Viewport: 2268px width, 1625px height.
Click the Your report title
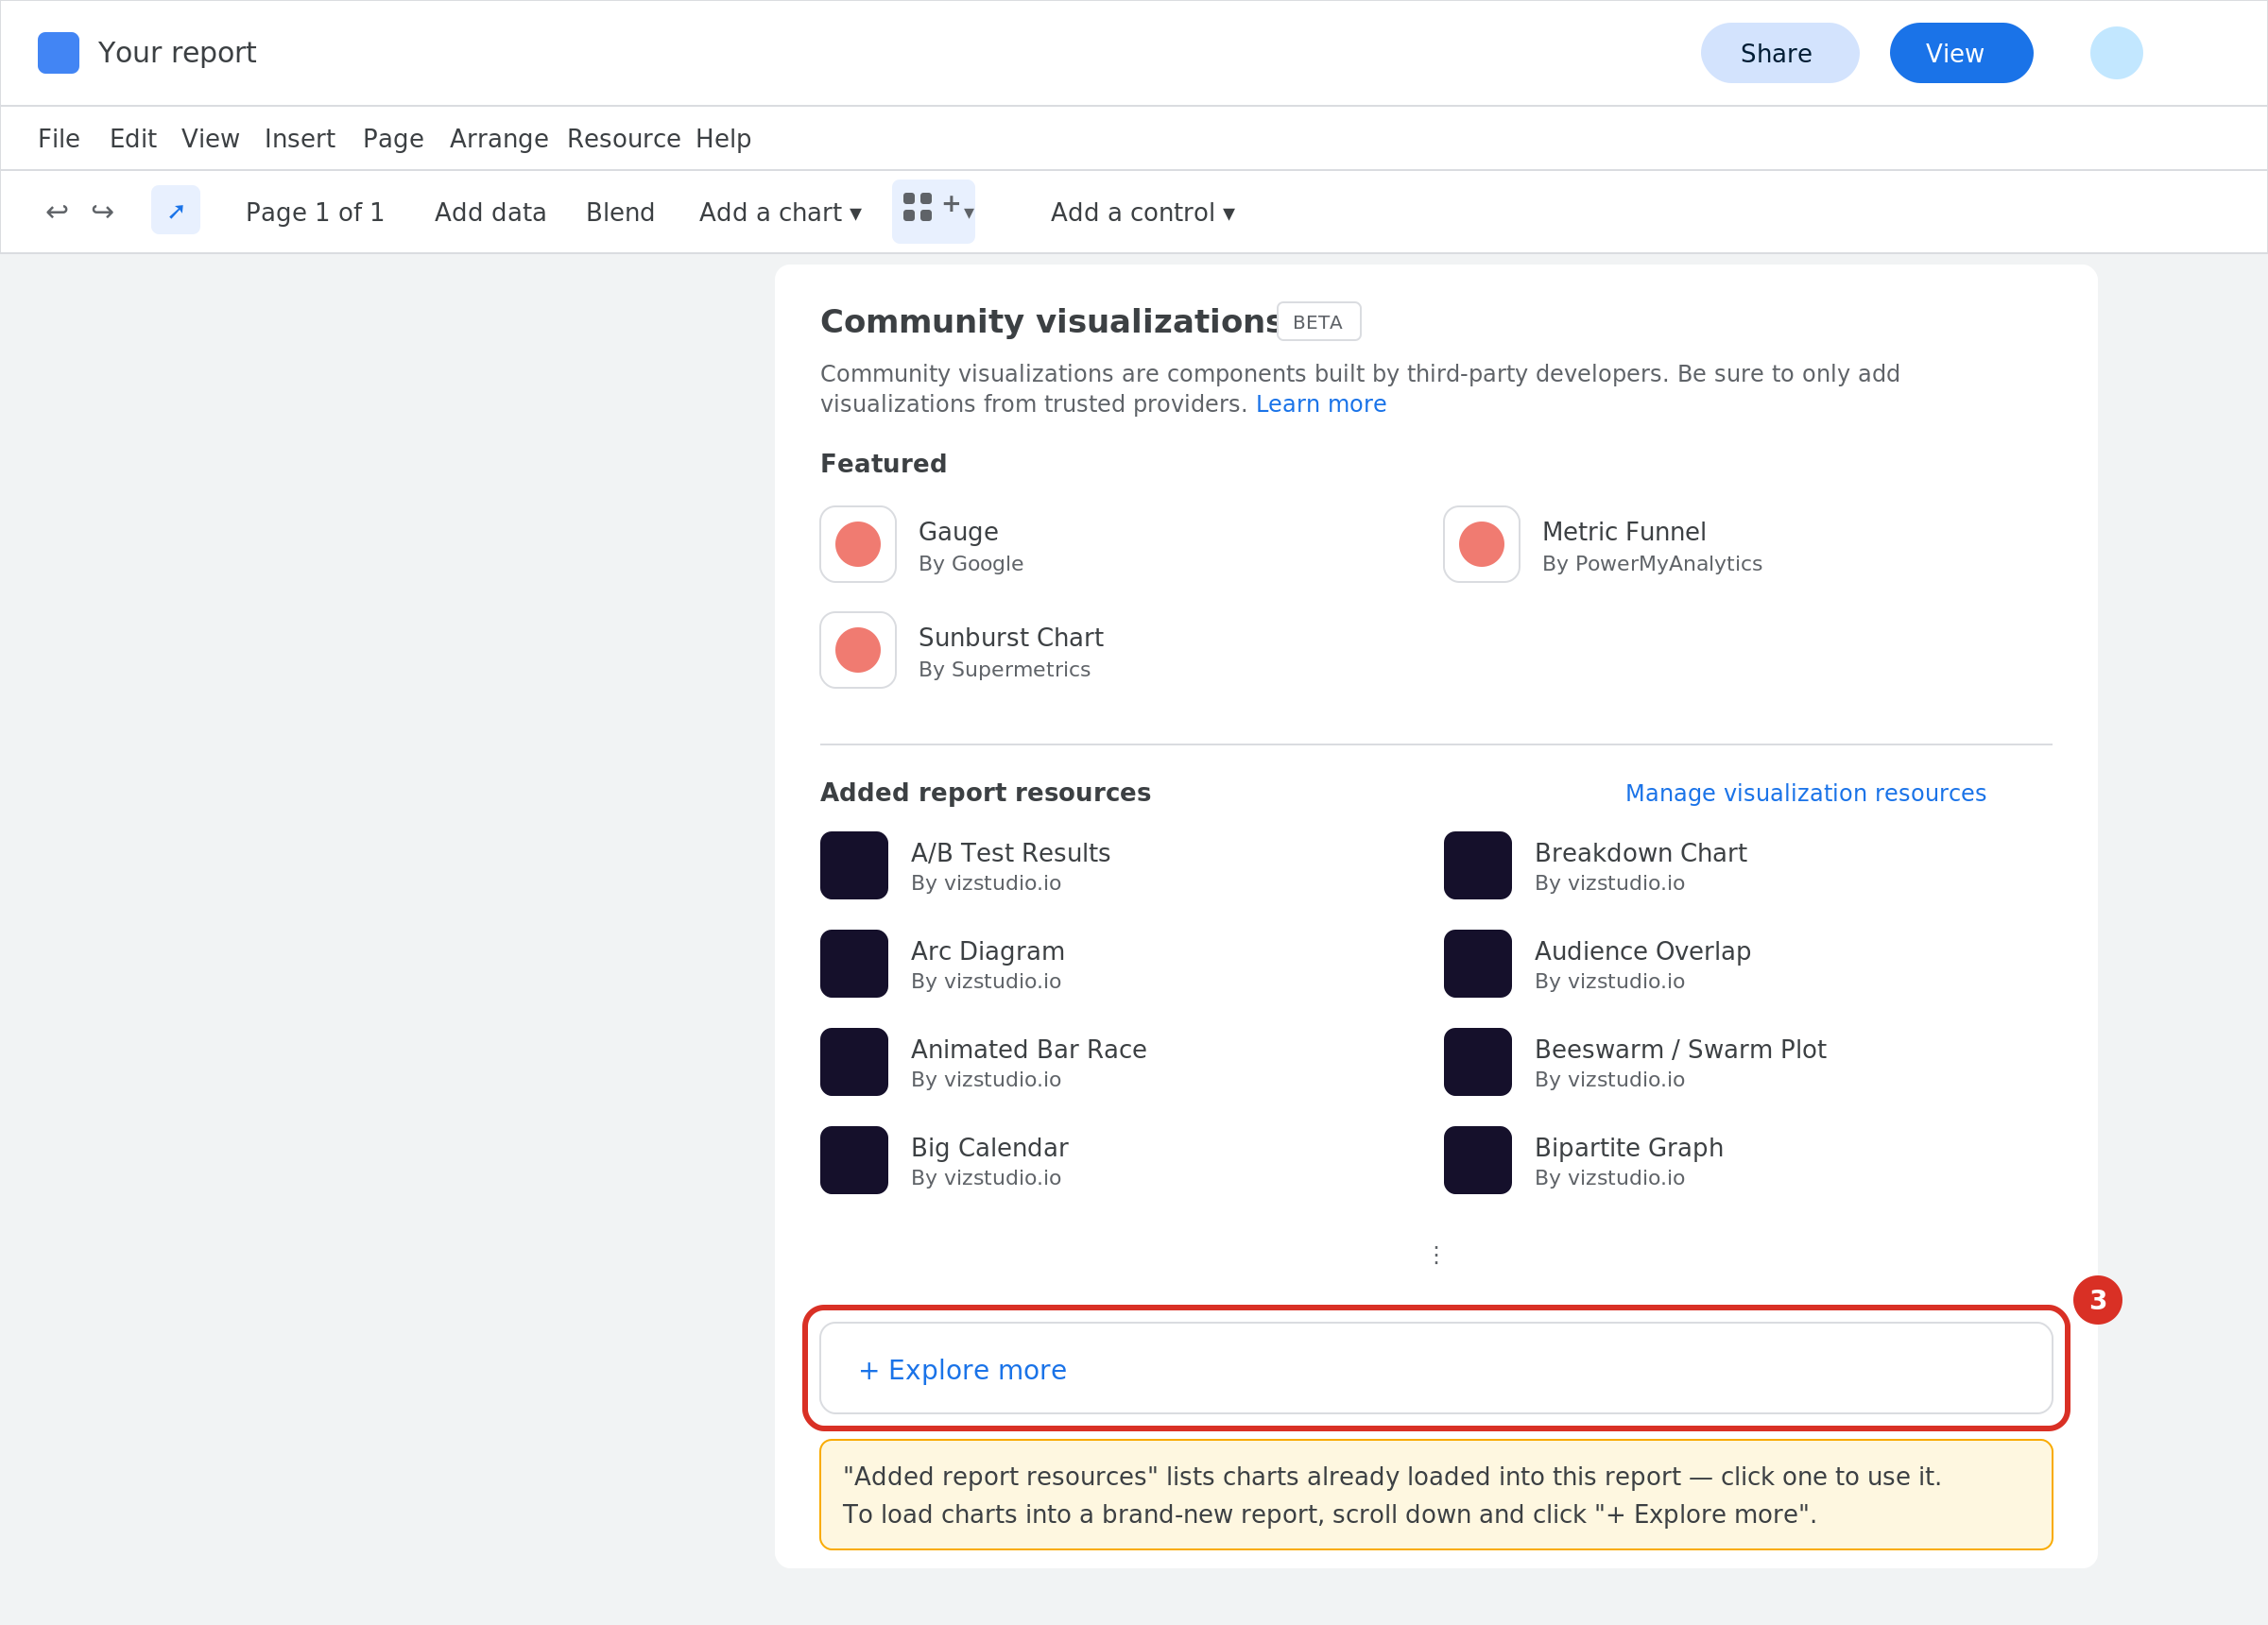pos(177,53)
